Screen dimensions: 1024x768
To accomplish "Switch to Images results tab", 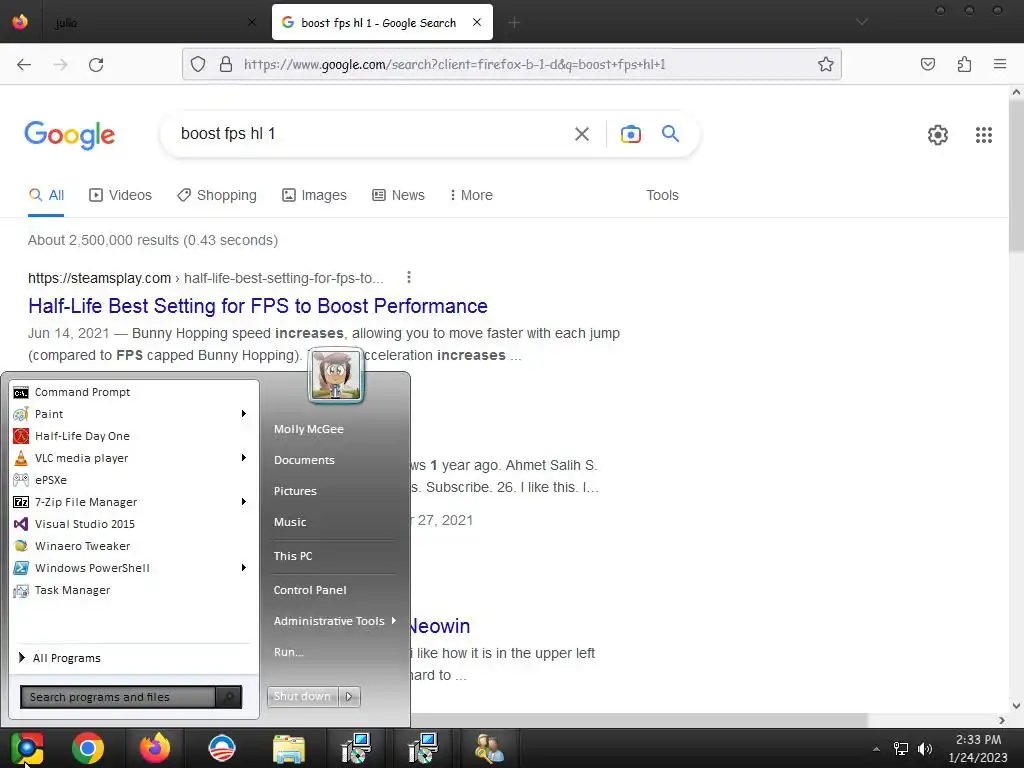I will pyautogui.click(x=314, y=195).
